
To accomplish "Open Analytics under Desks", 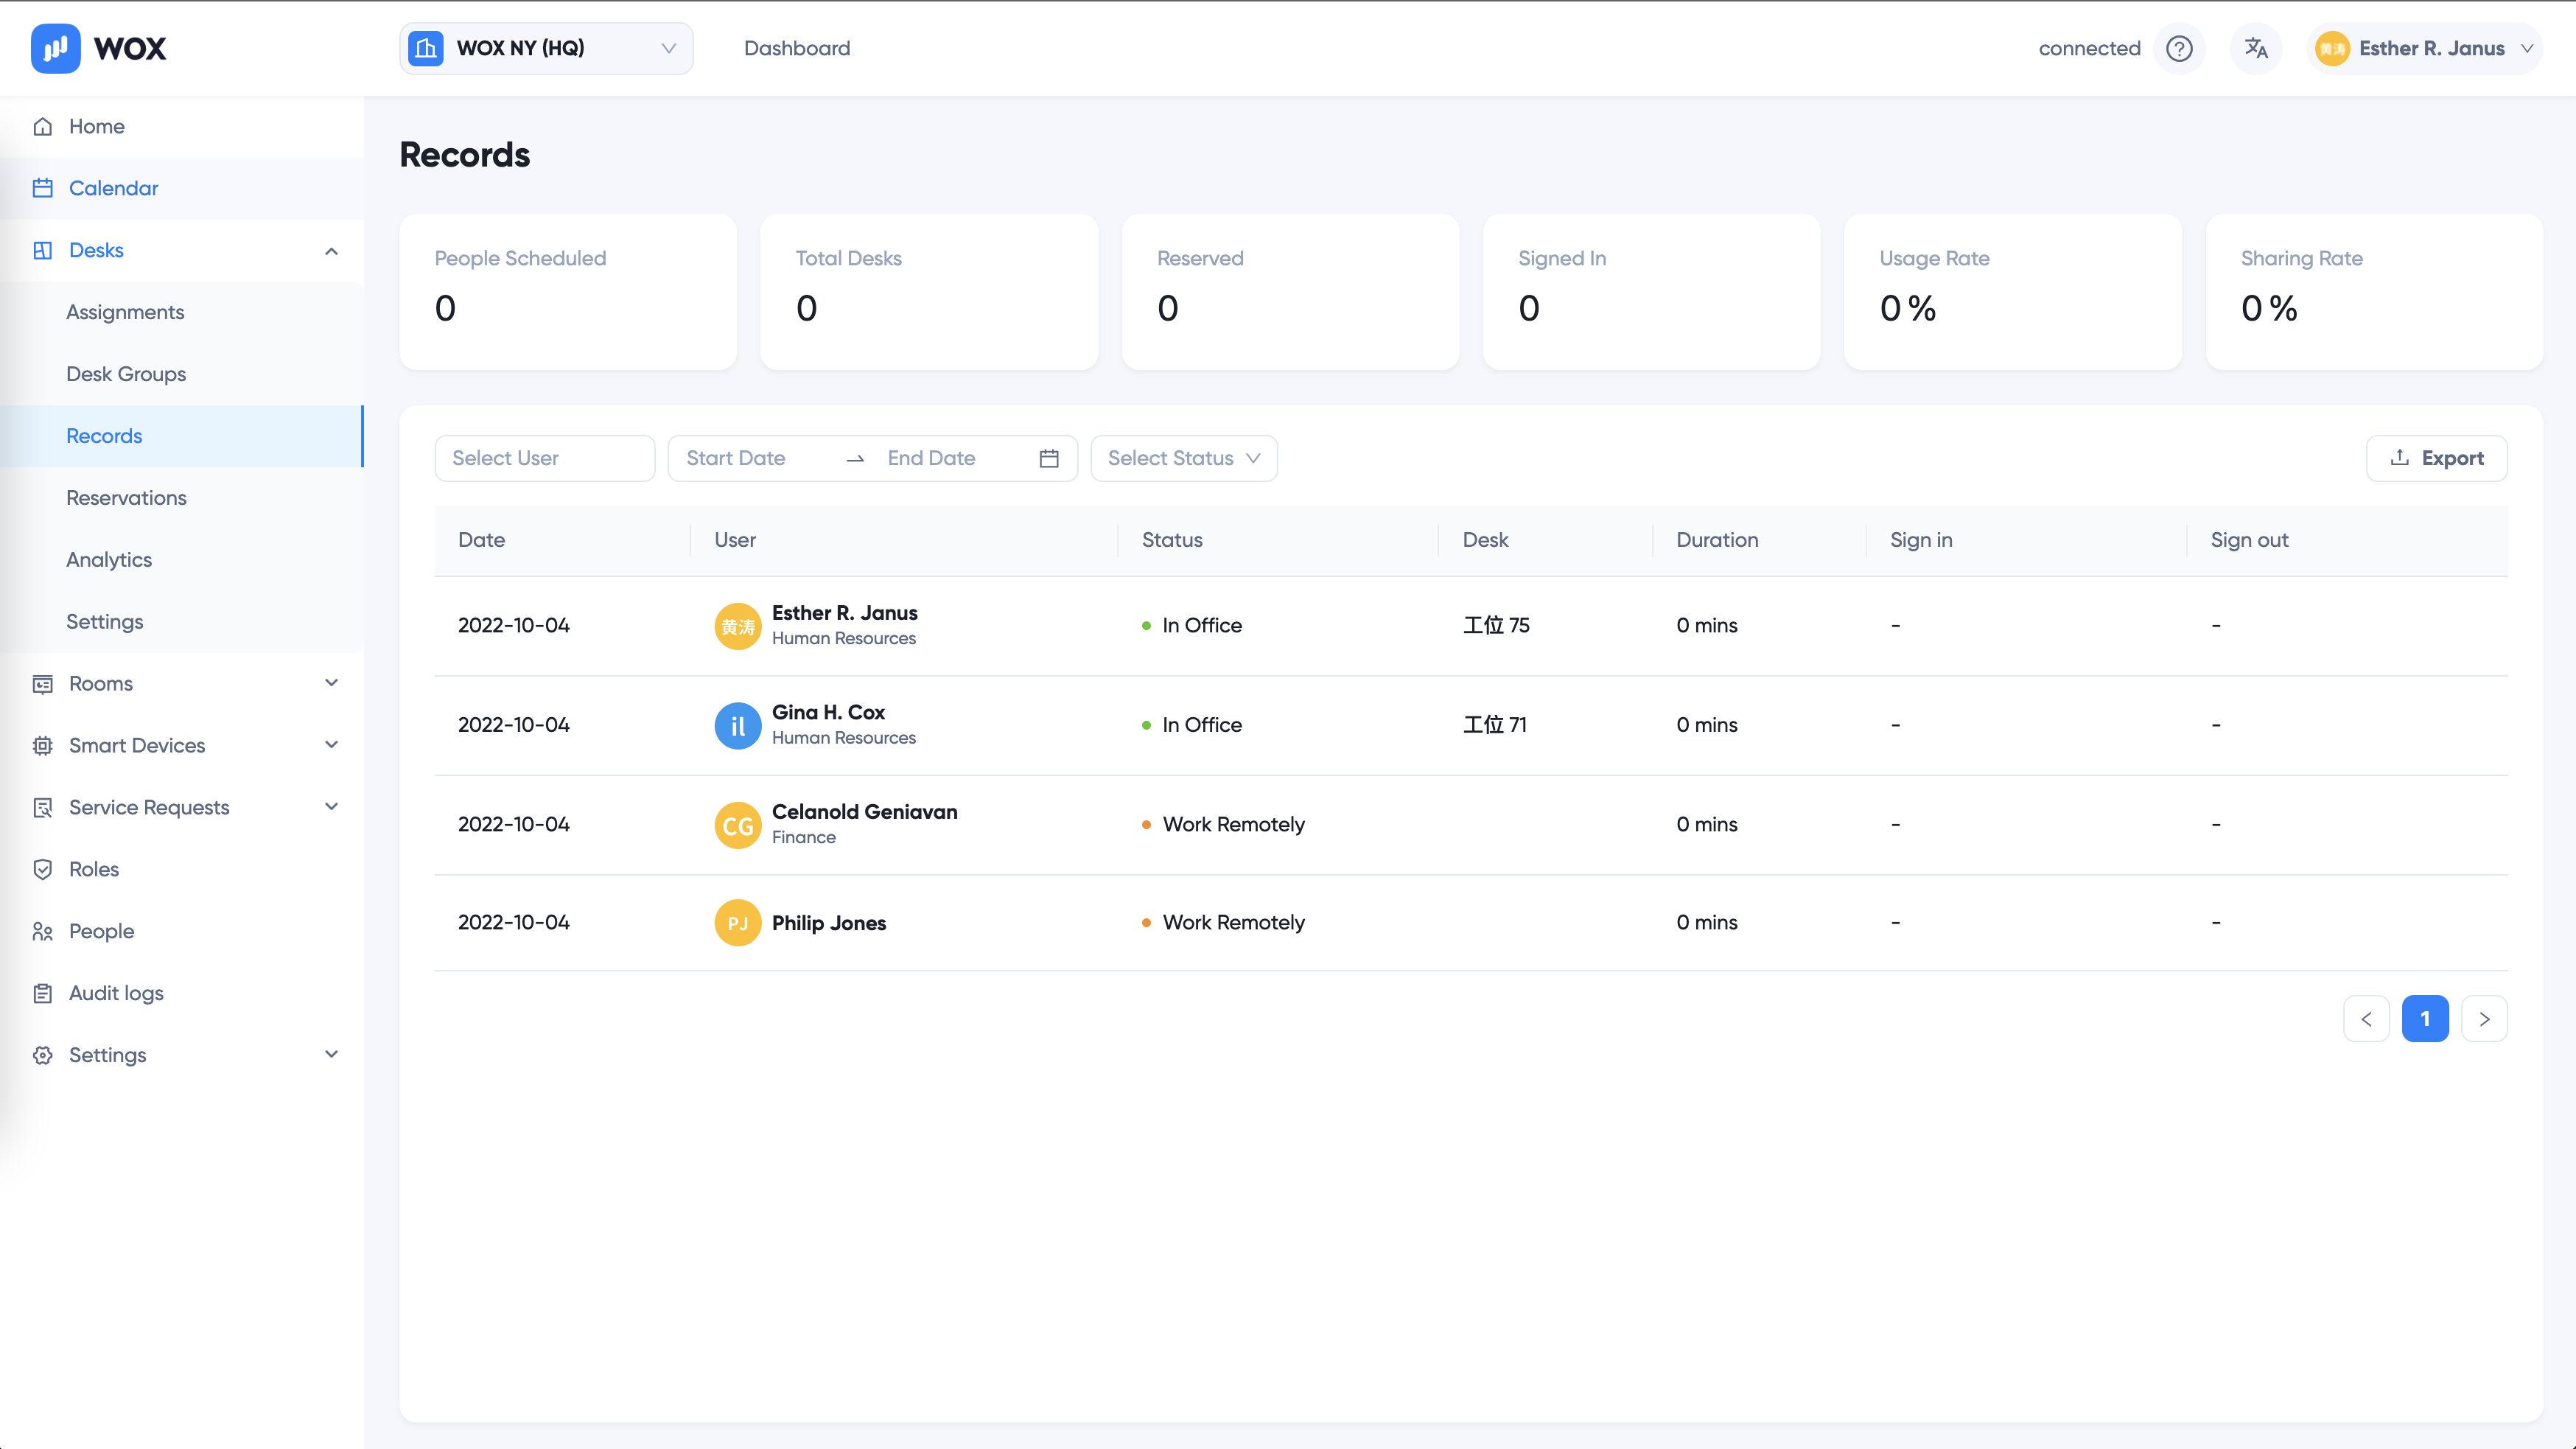I will coord(181,560).
